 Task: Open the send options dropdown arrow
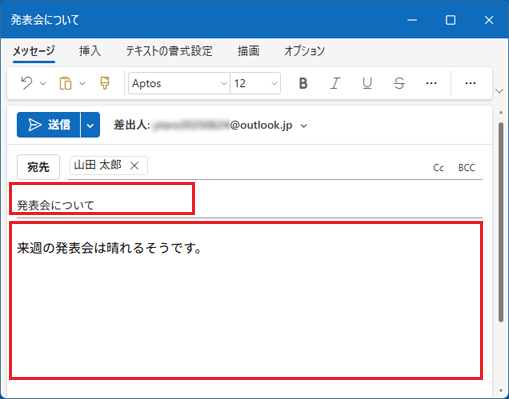click(90, 125)
